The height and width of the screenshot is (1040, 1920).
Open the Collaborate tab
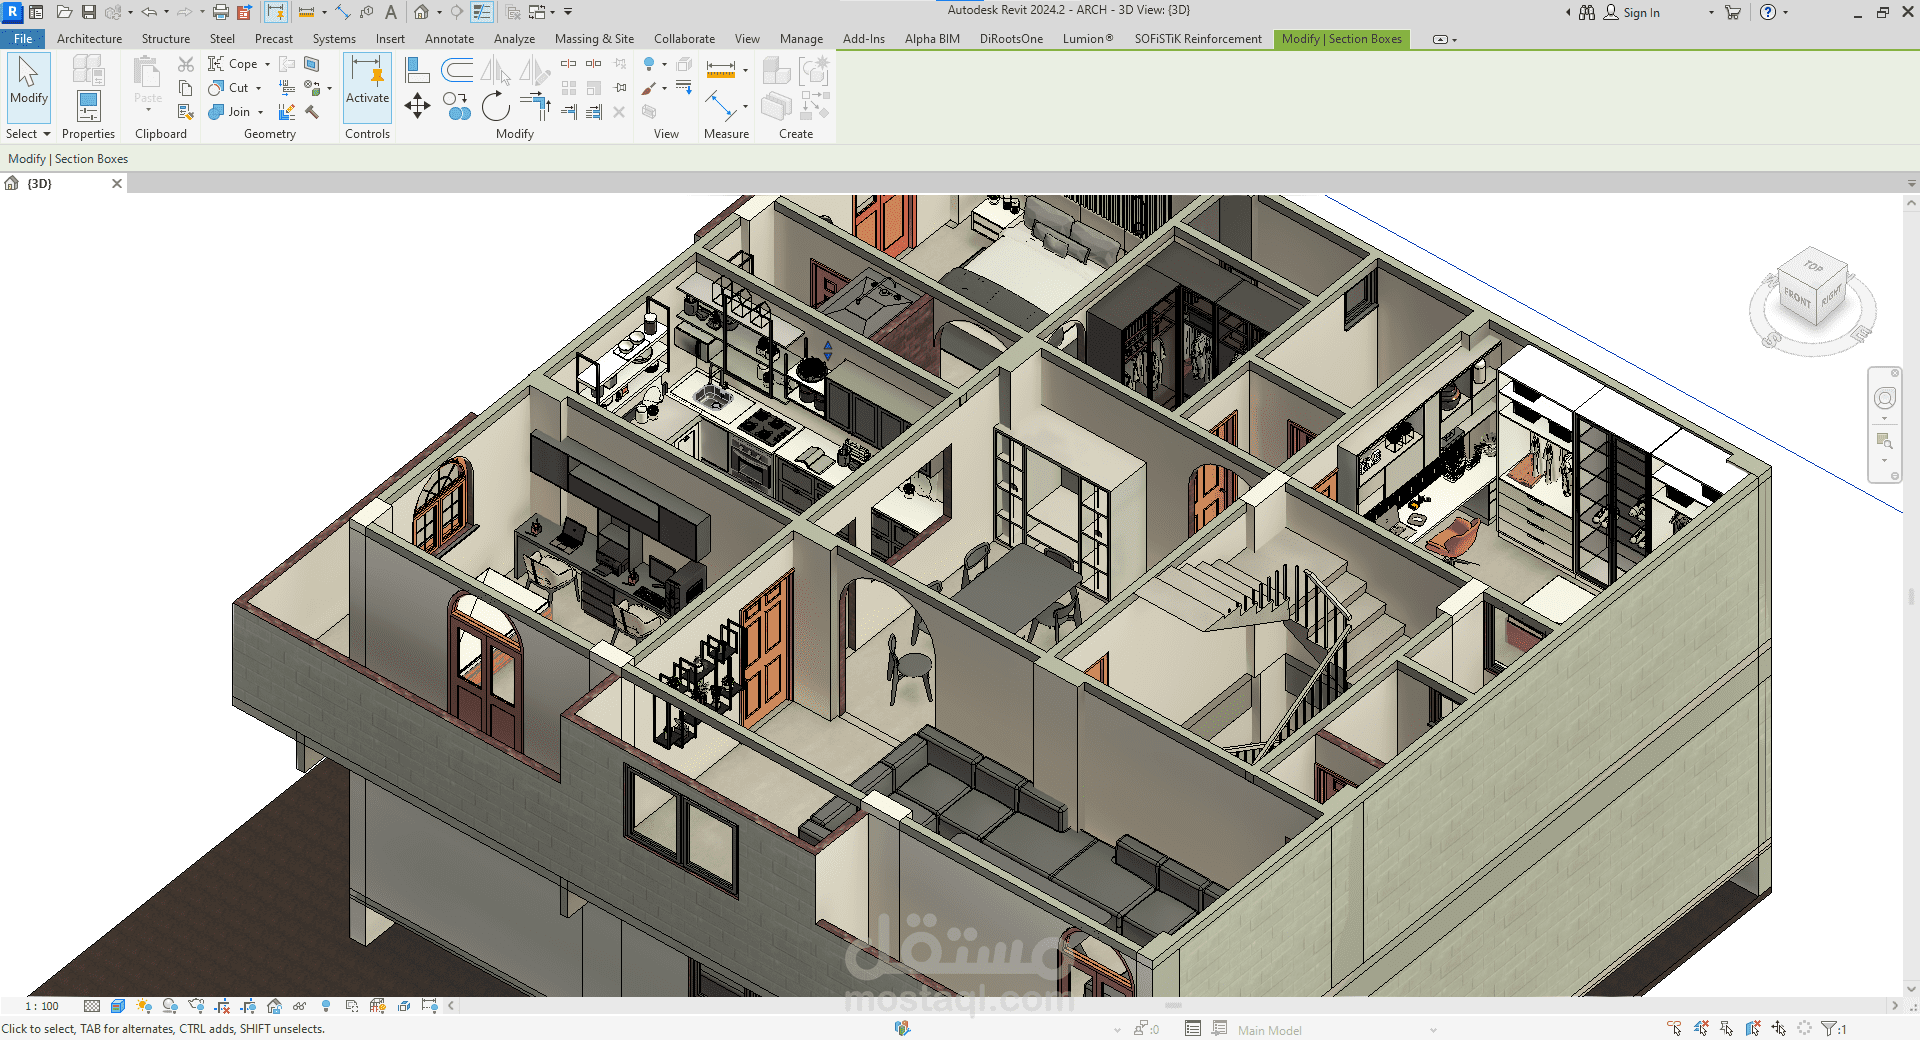684,39
